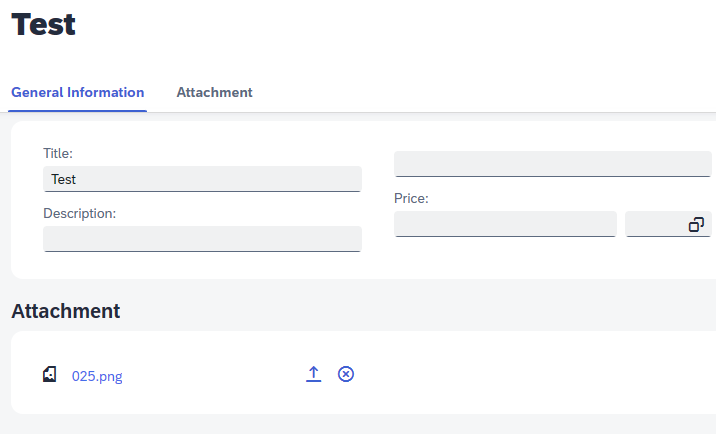Image resolution: width=716 pixels, height=434 pixels.
Task: Focus the Title input field
Action: pos(202,179)
